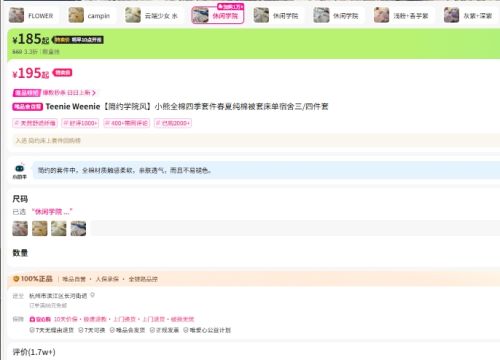Click the delivery address 杭州市滨江区长河街道
The image size is (500, 360).
click(58, 296)
